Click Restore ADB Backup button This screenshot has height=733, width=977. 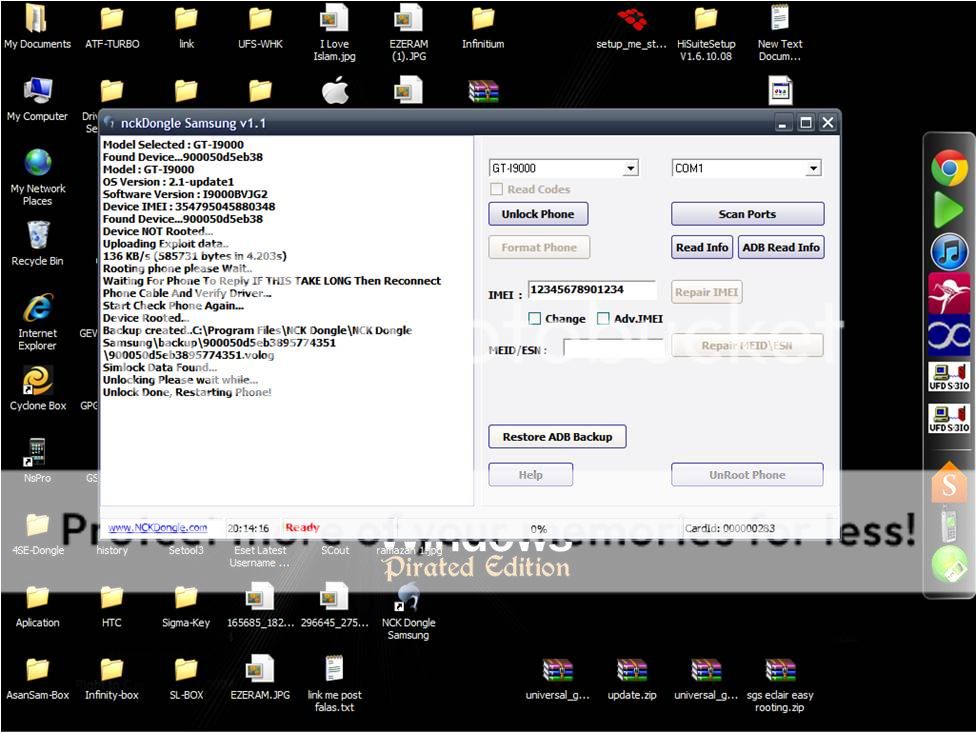point(557,437)
